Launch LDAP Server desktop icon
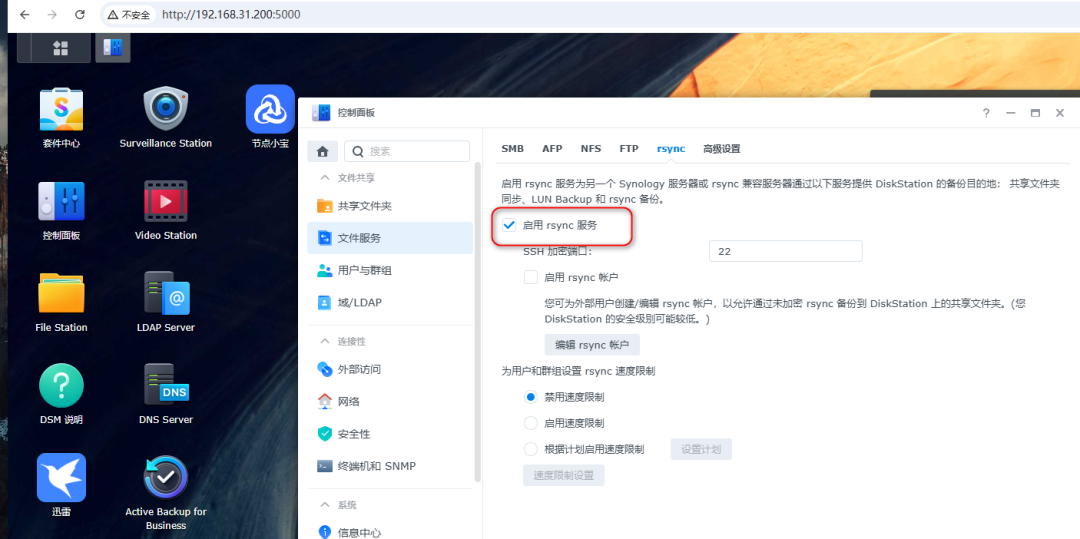1080x539 pixels. [x=165, y=294]
